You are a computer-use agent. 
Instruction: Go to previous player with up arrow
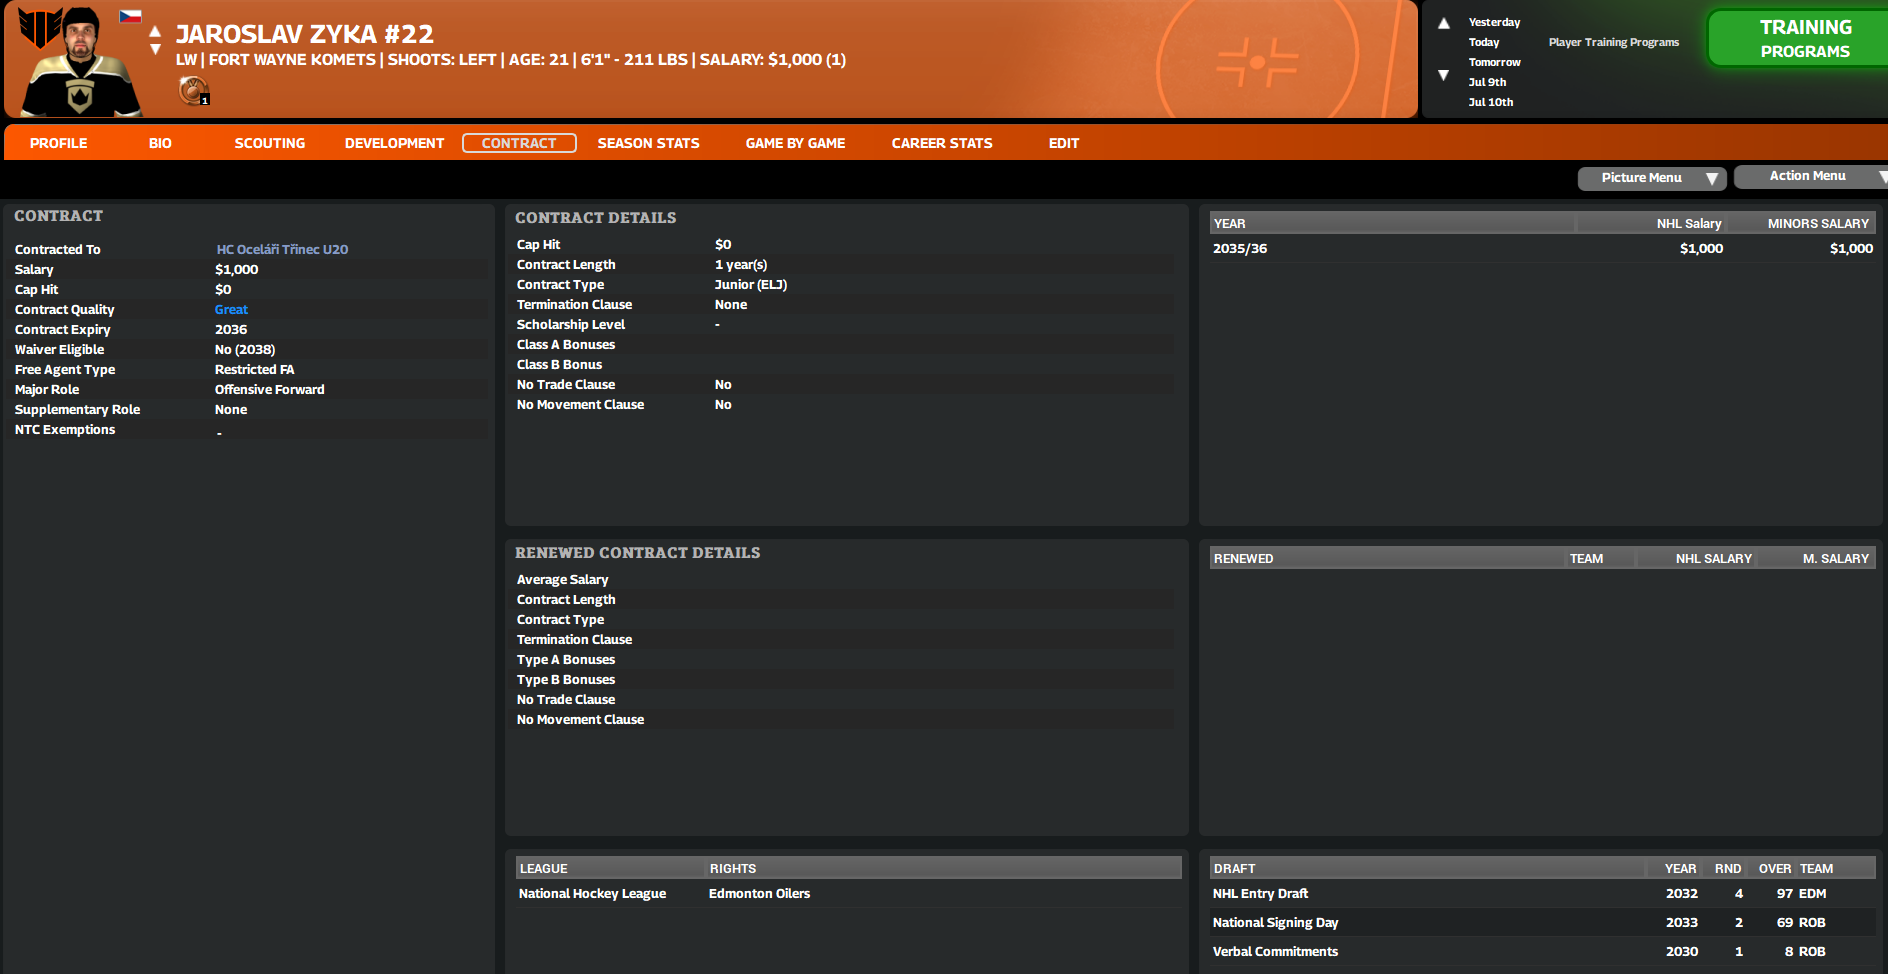click(x=155, y=32)
